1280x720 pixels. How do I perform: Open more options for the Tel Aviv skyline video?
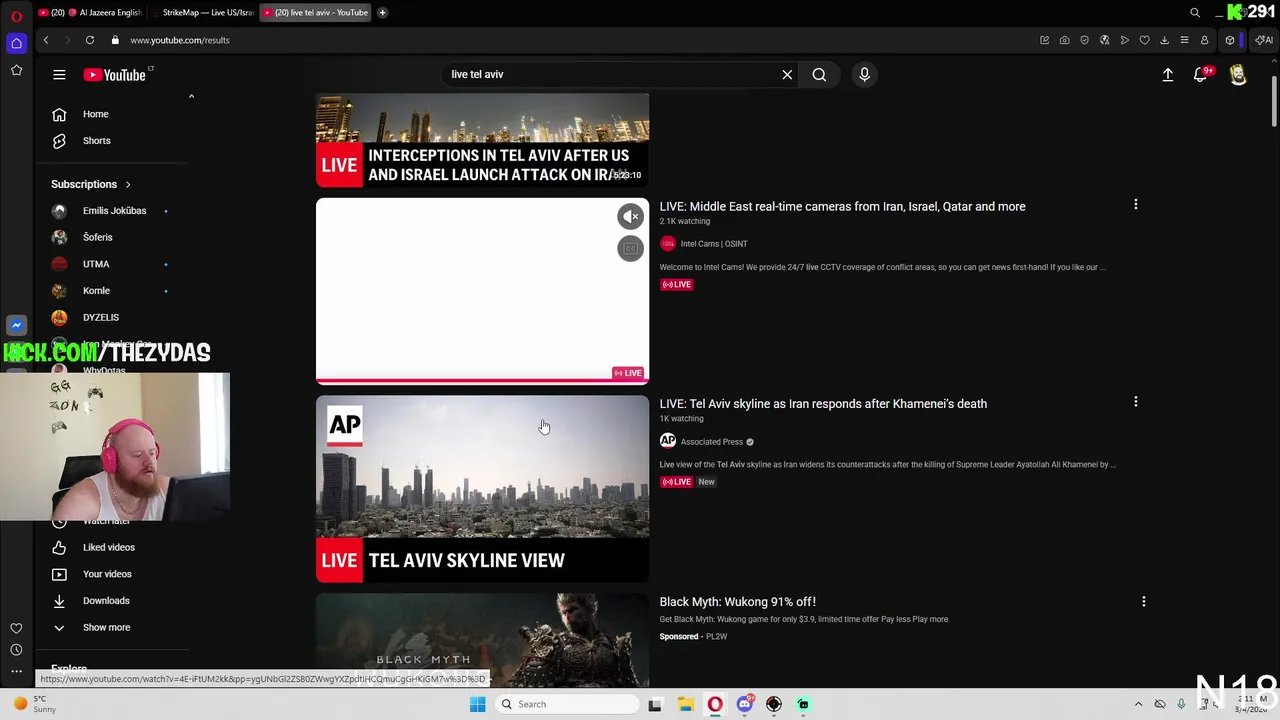1135,402
